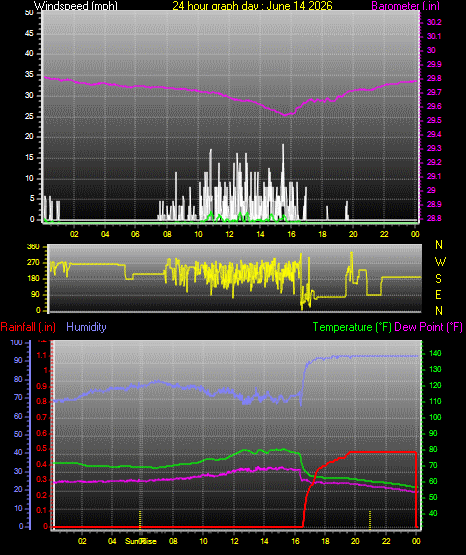Image resolution: width=466 pixels, height=555 pixels.
Task: Click the 28.9 barometer scale value
Action: 434,204
